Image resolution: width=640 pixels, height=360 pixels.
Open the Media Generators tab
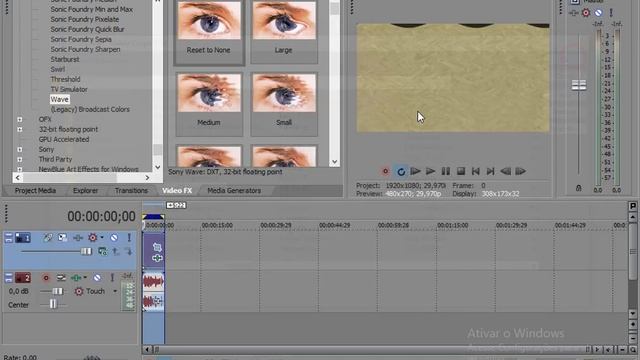[234, 191]
